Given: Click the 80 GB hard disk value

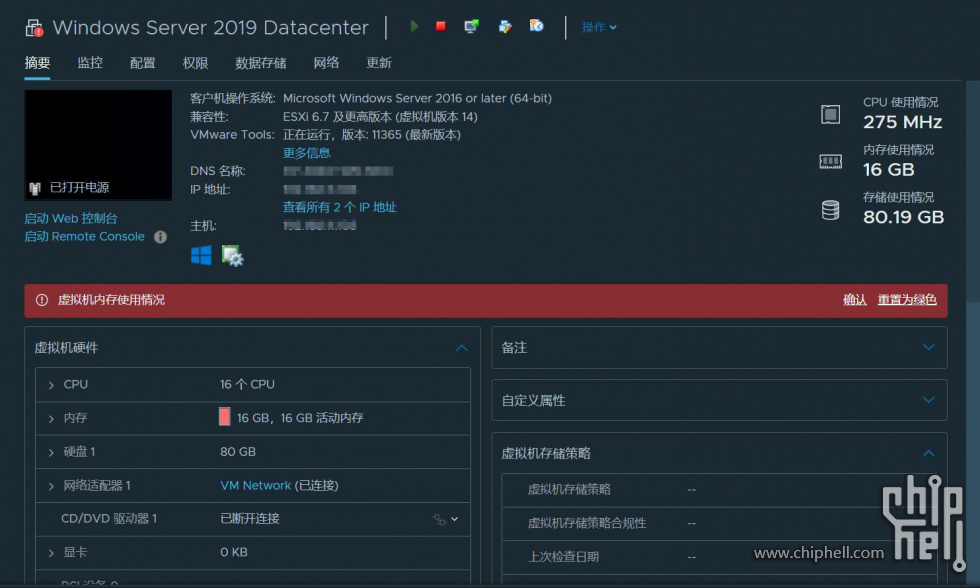Looking at the screenshot, I should 238,452.
